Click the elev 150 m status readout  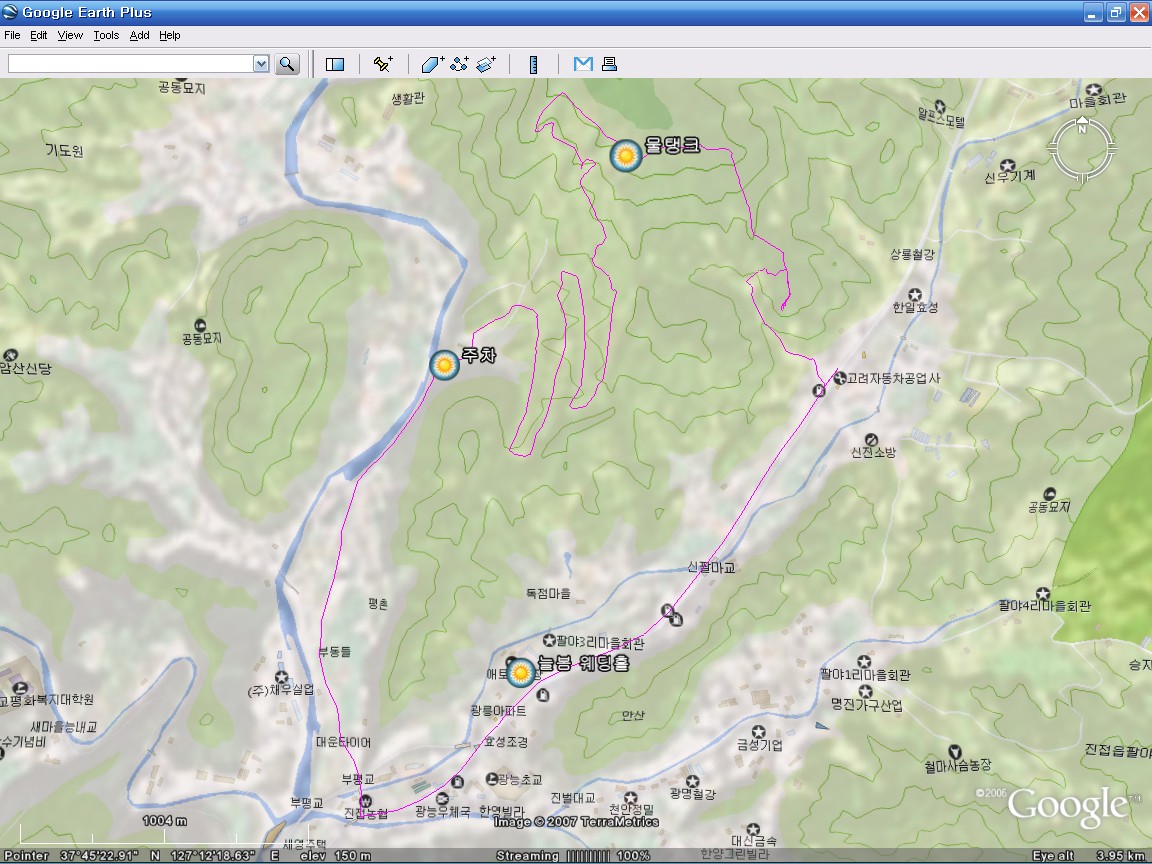(x=335, y=856)
